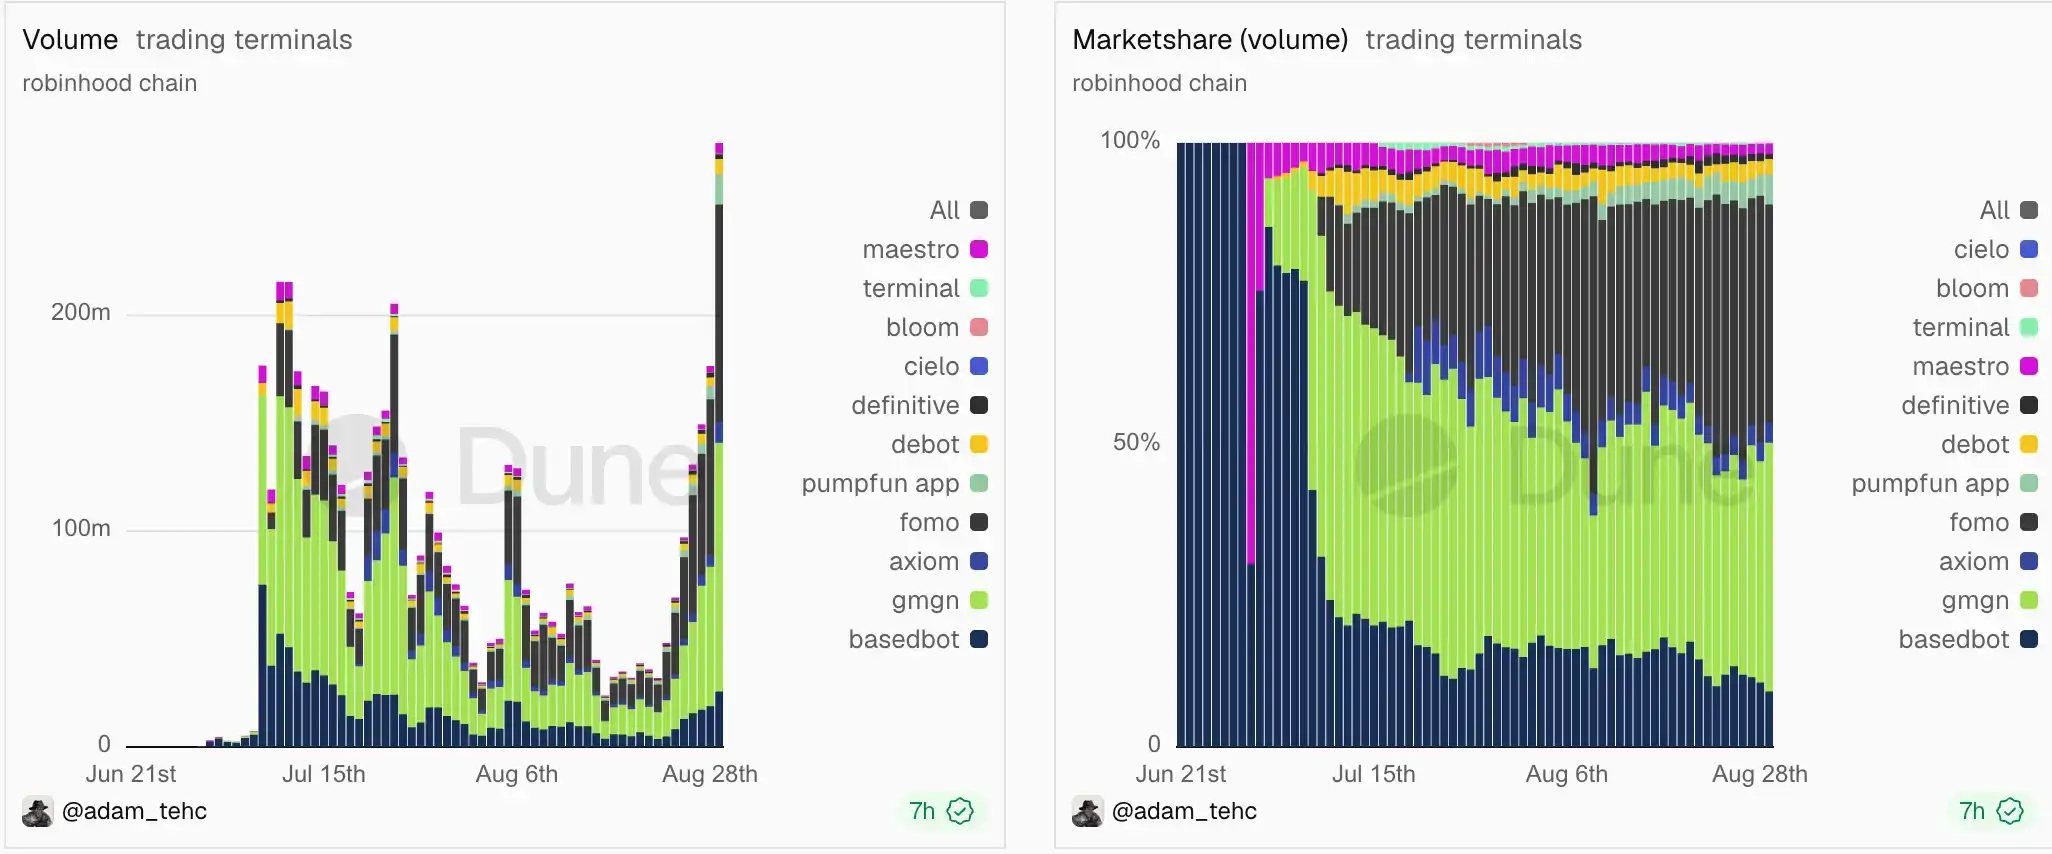2052x854 pixels.
Task: Click definitive legend entry in Volume chart
Action: (x=919, y=405)
